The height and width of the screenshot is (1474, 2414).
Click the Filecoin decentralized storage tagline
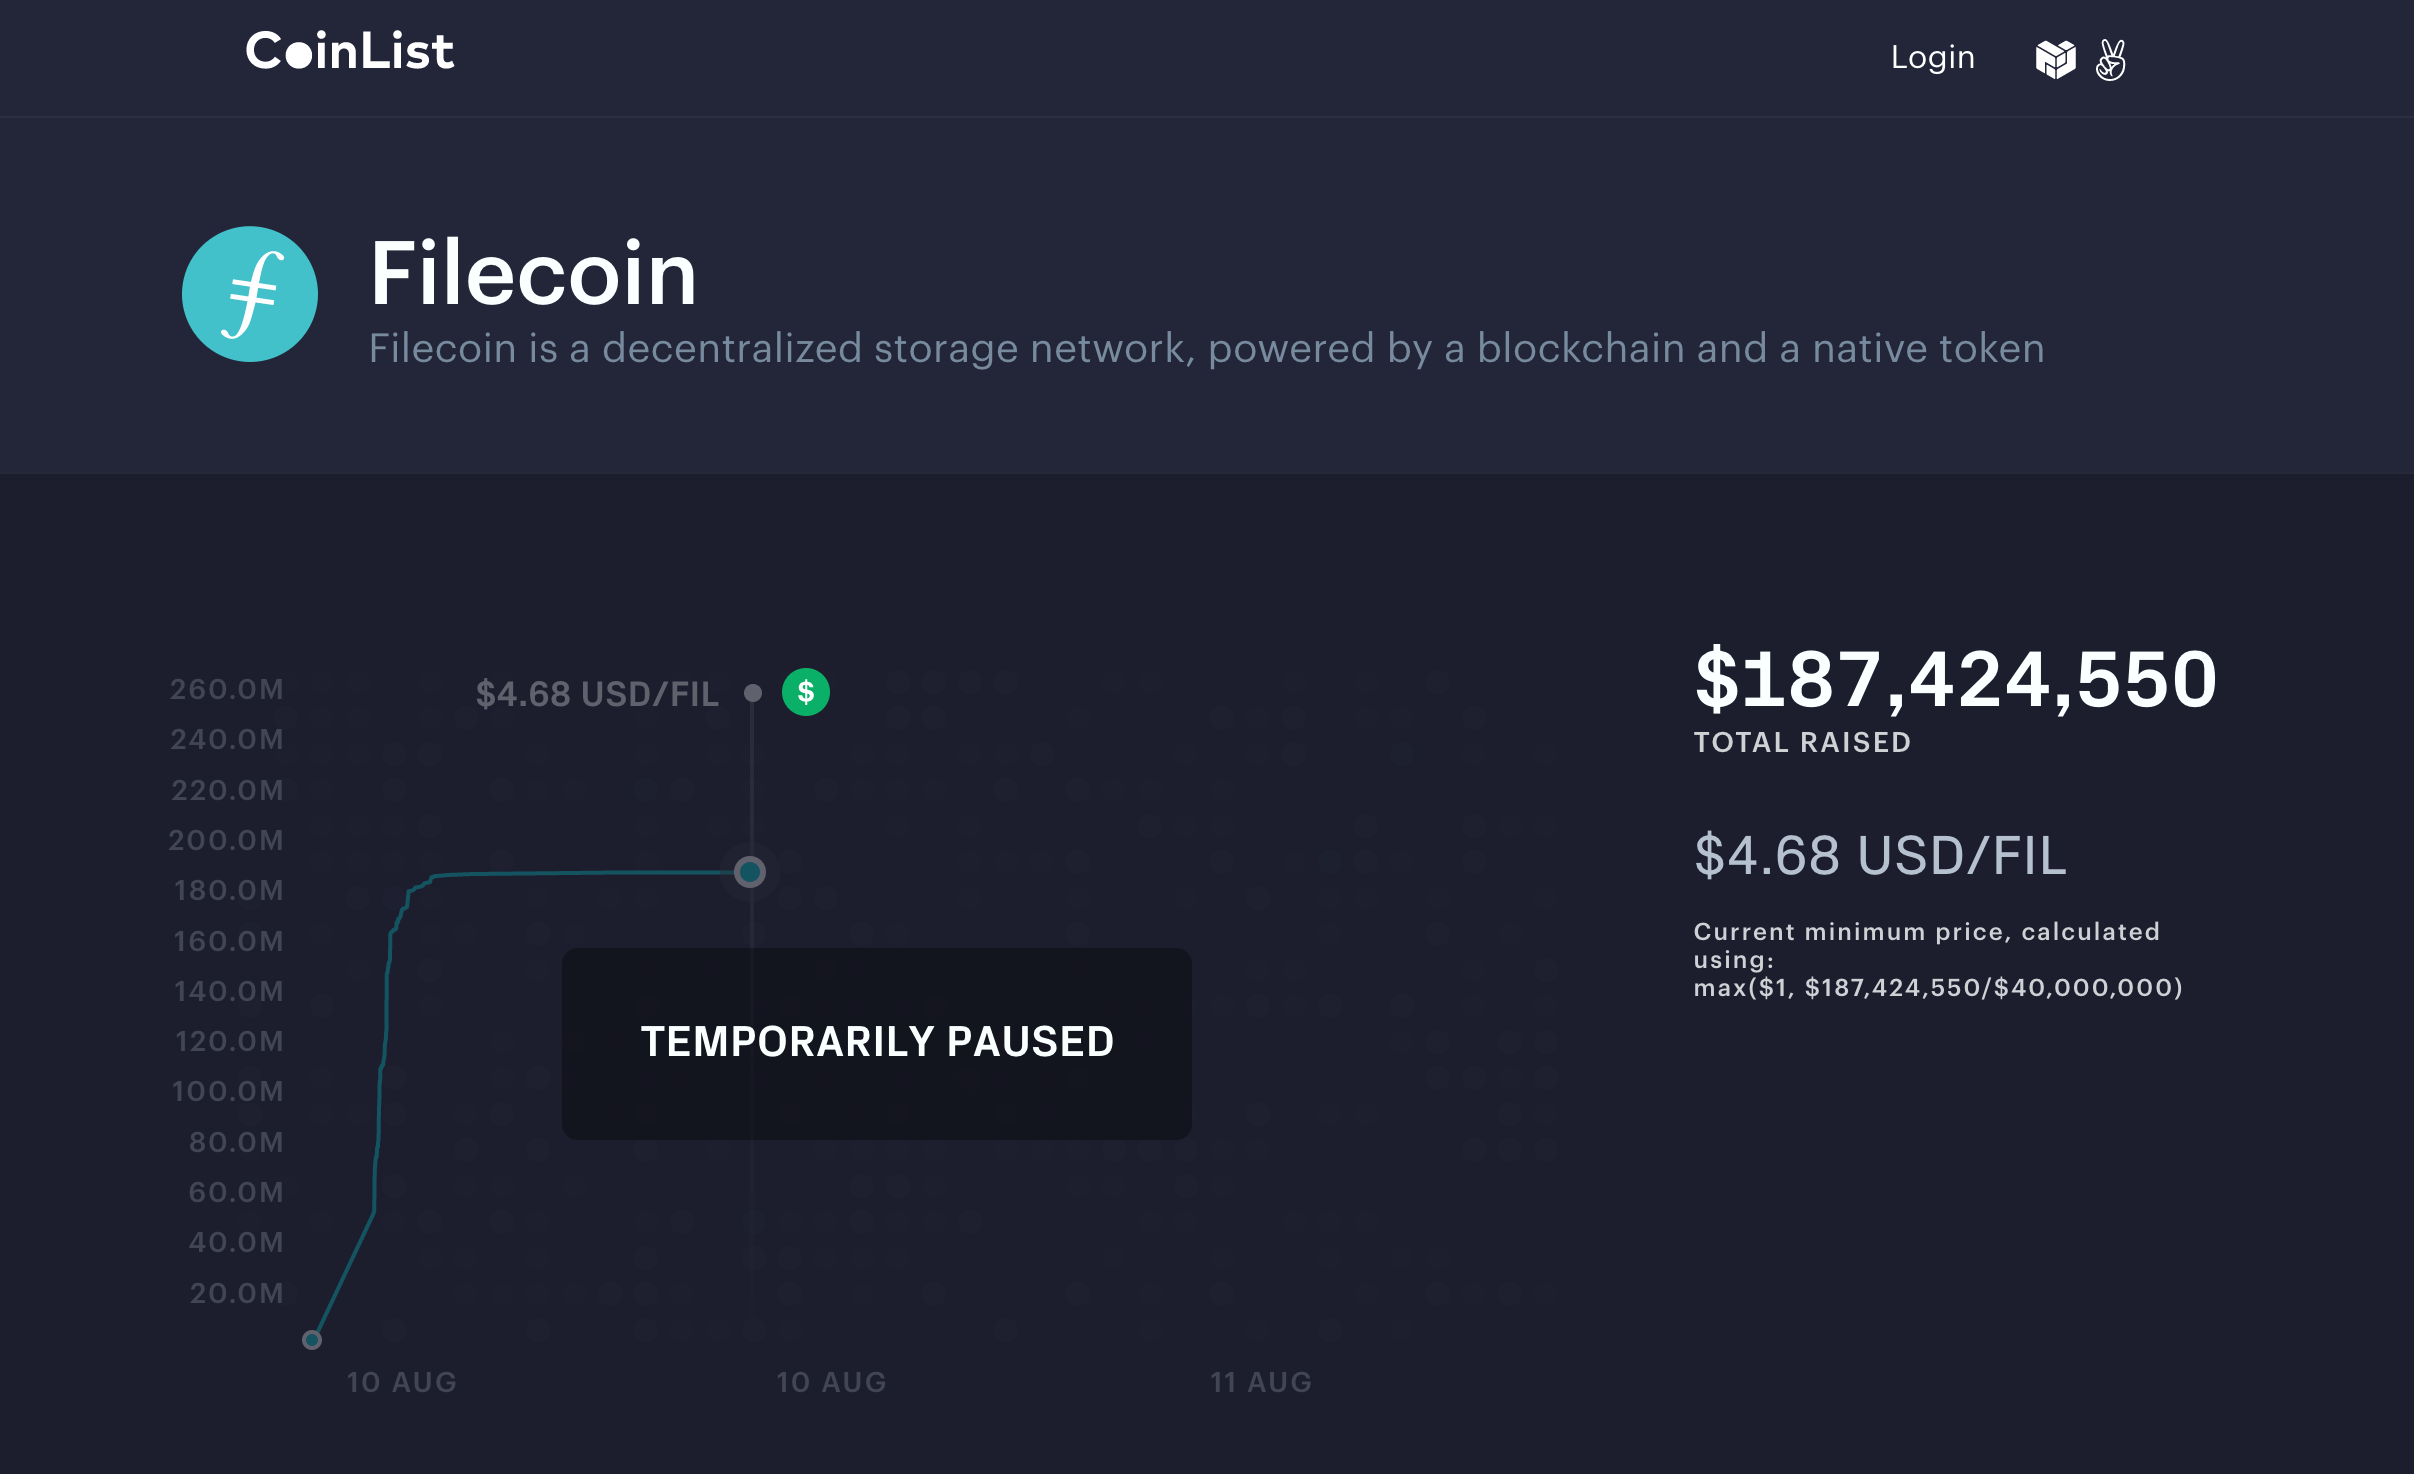pyautogui.click(x=1206, y=349)
